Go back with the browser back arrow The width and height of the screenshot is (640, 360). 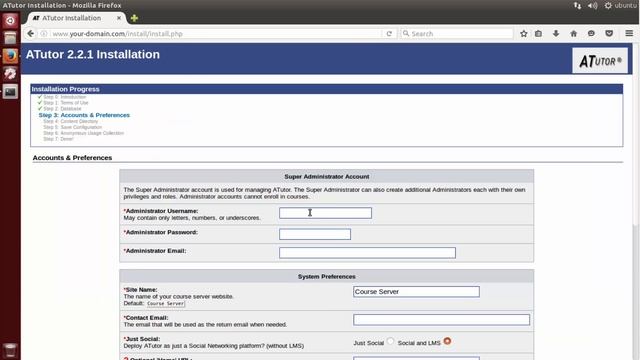point(31,33)
